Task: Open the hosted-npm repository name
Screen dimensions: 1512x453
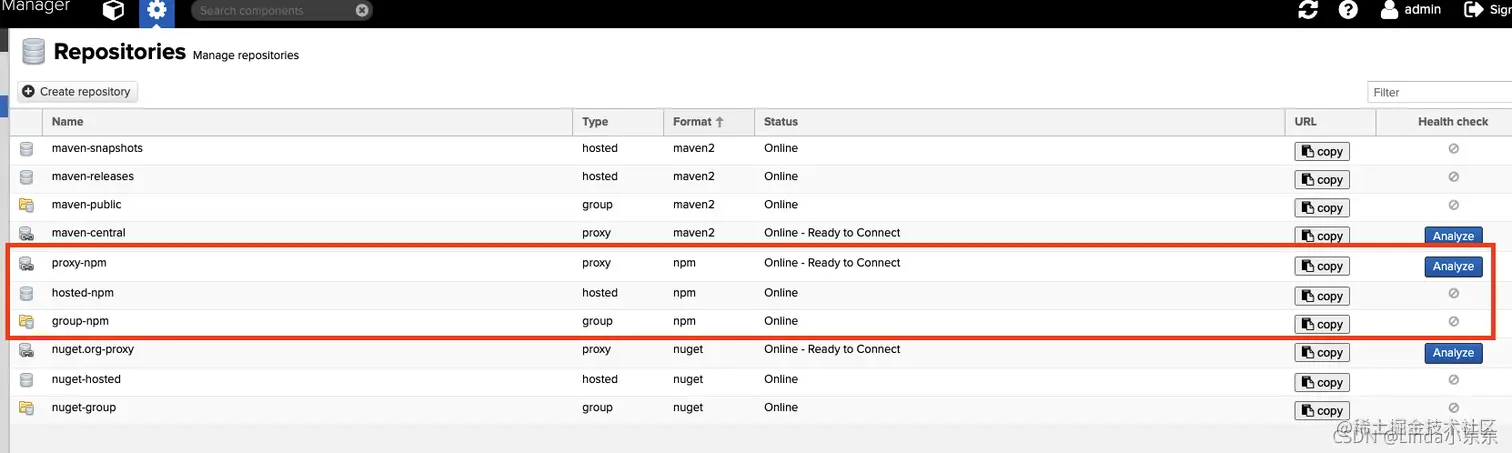Action: pos(81,292)
